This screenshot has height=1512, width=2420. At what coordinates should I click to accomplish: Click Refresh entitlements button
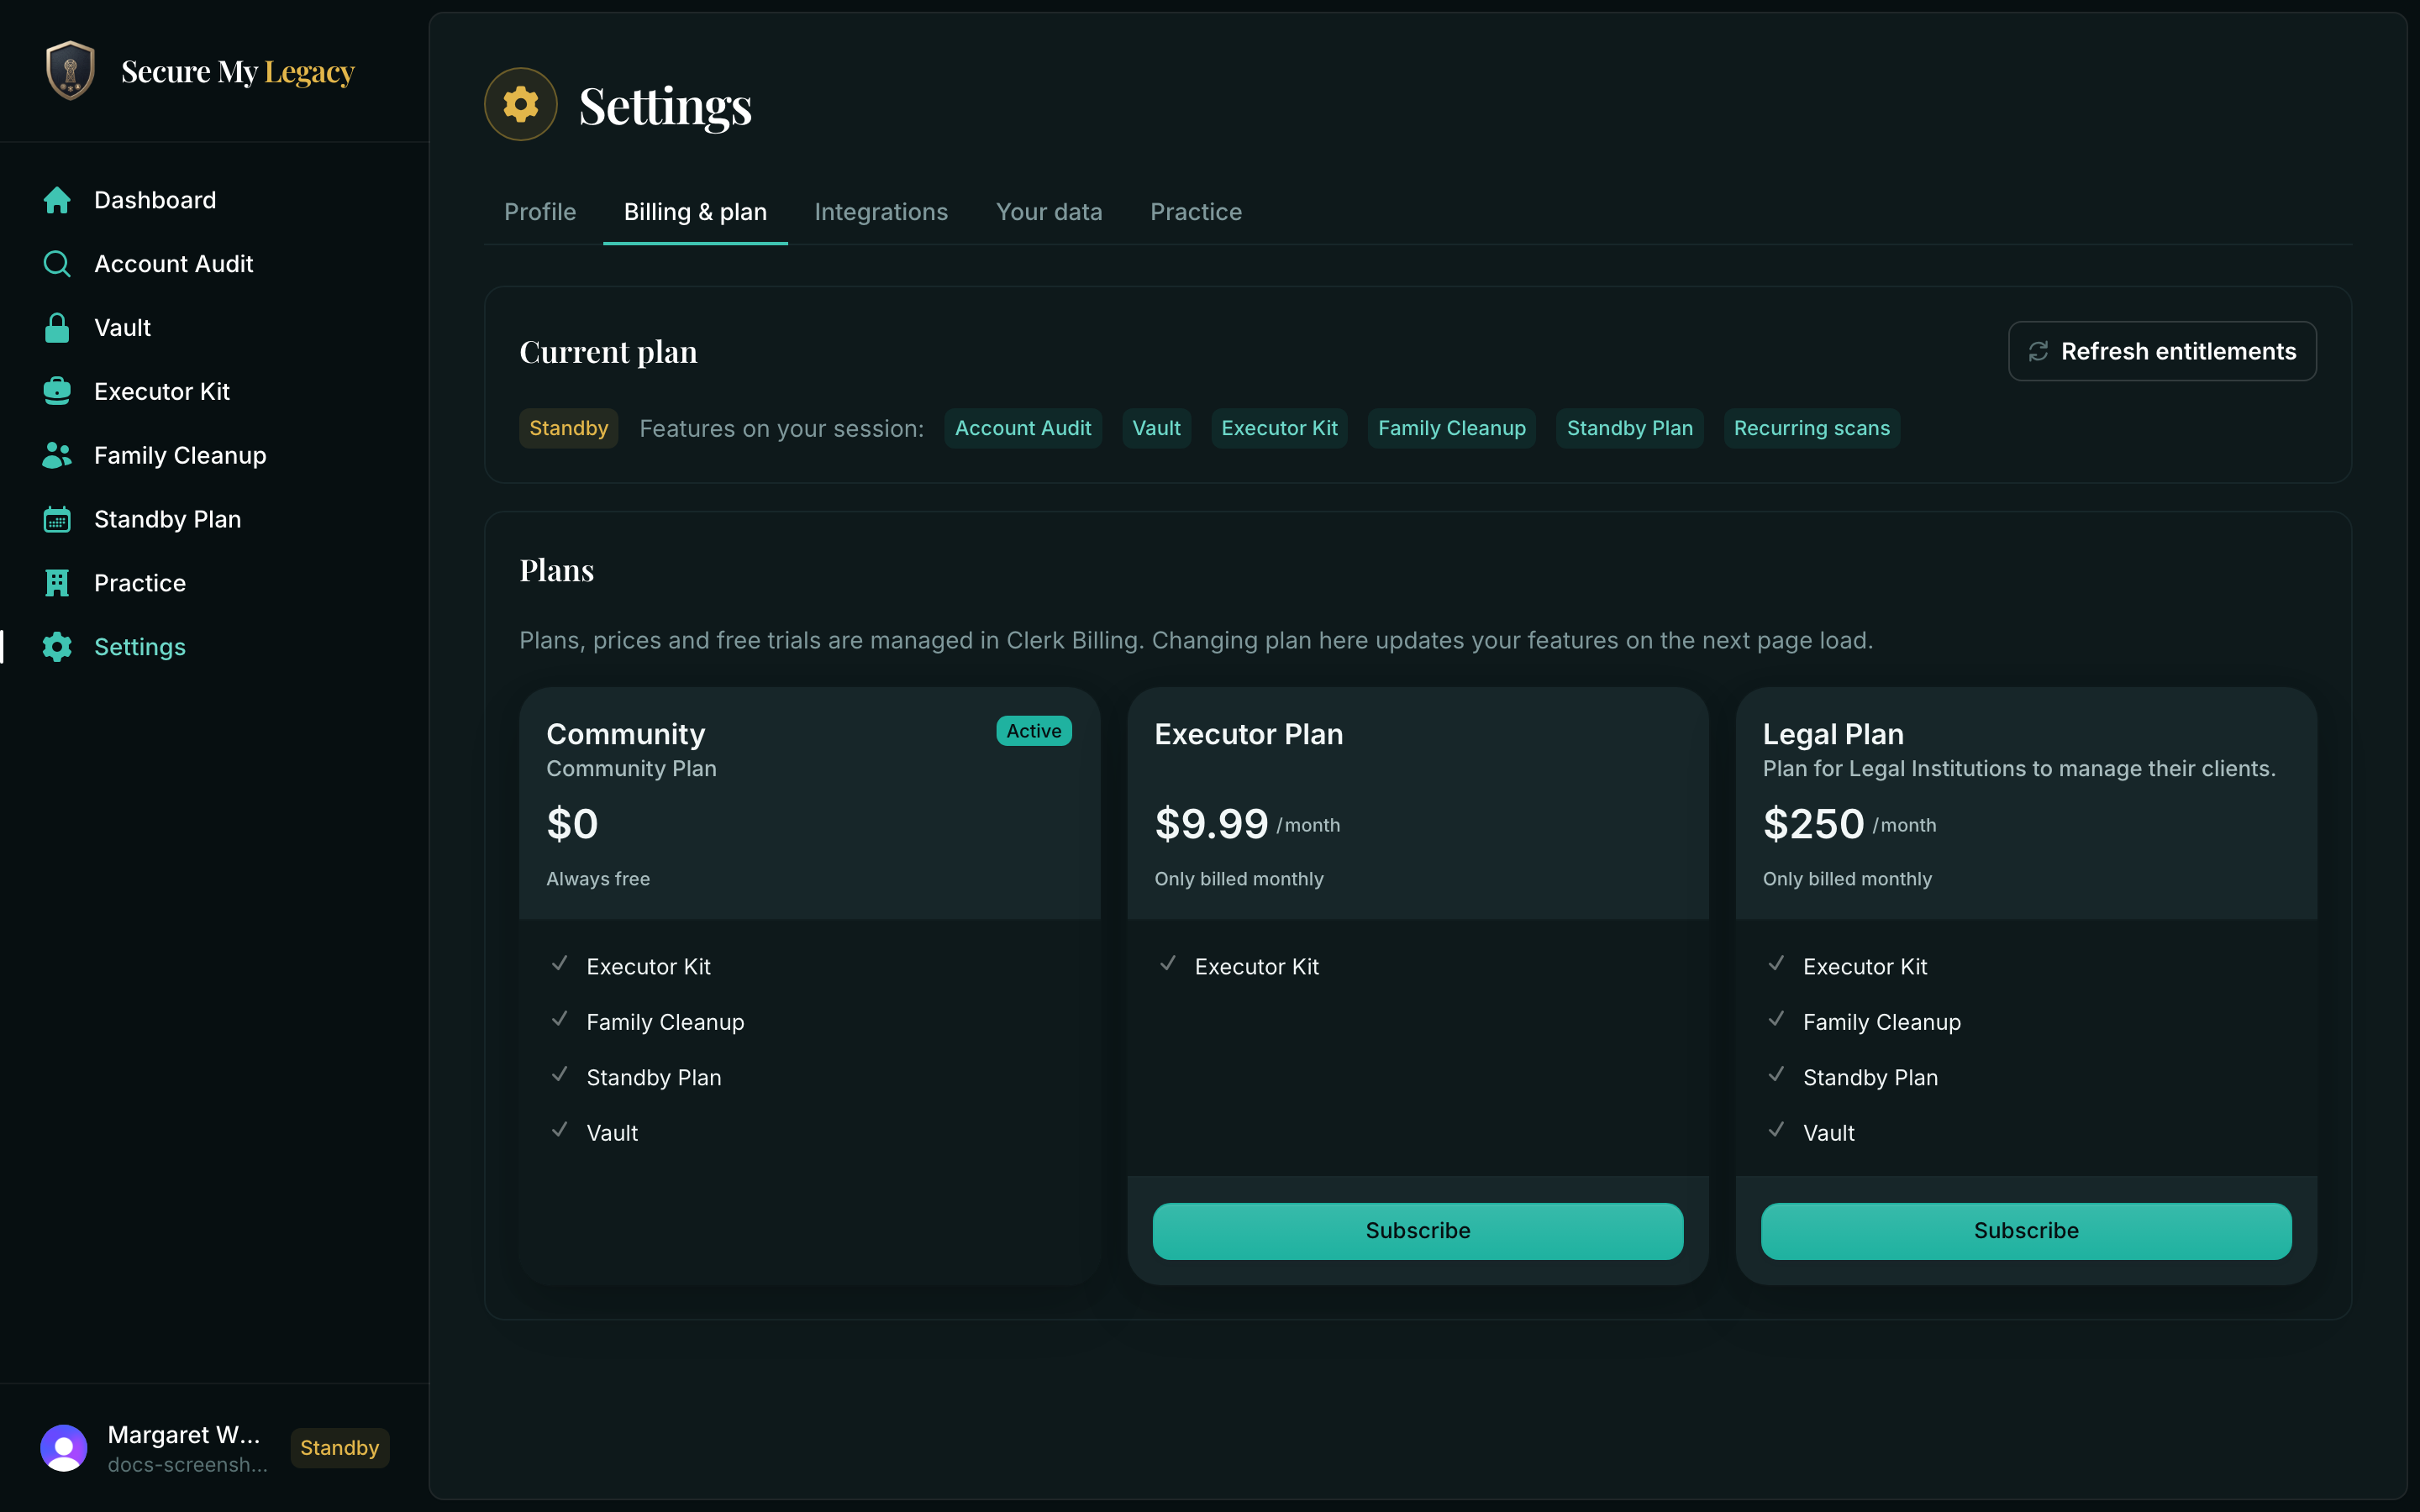2162,351
